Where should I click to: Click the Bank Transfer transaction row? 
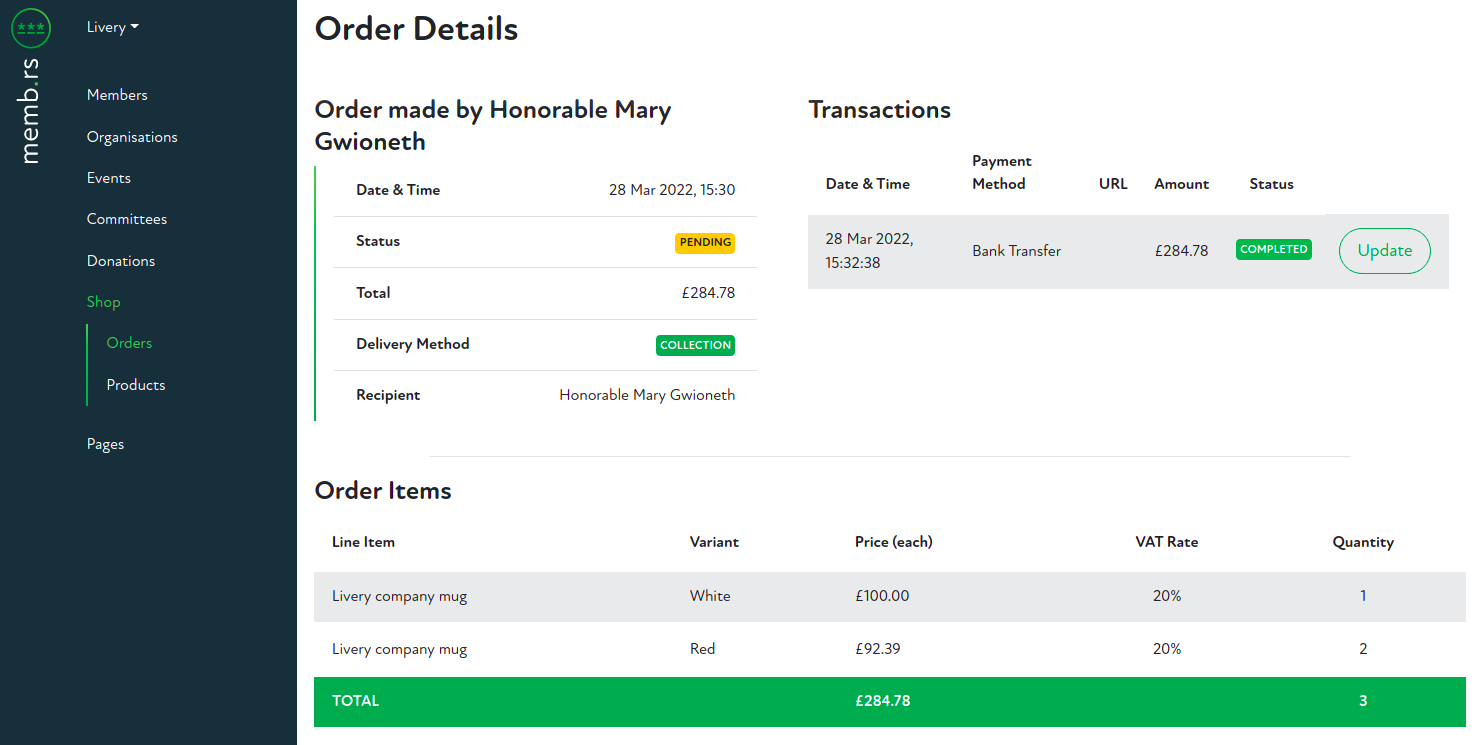click(x=1016, y=251)
